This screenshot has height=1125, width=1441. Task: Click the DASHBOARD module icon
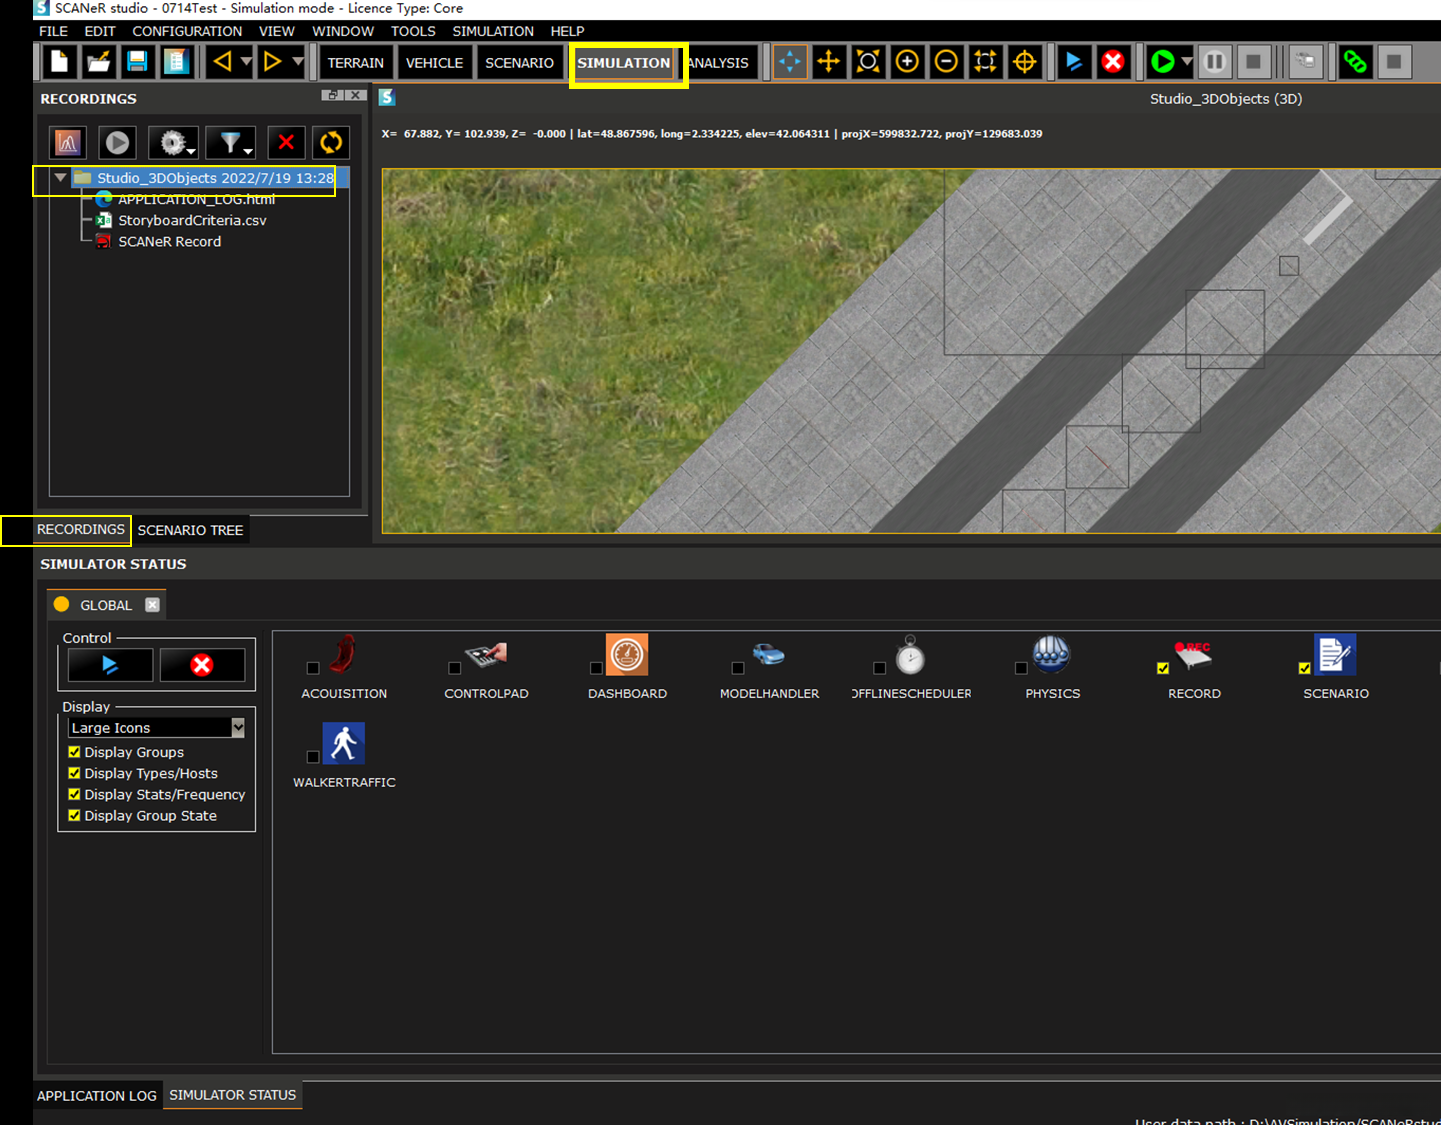pyautogui.click(x=627, y=655)
